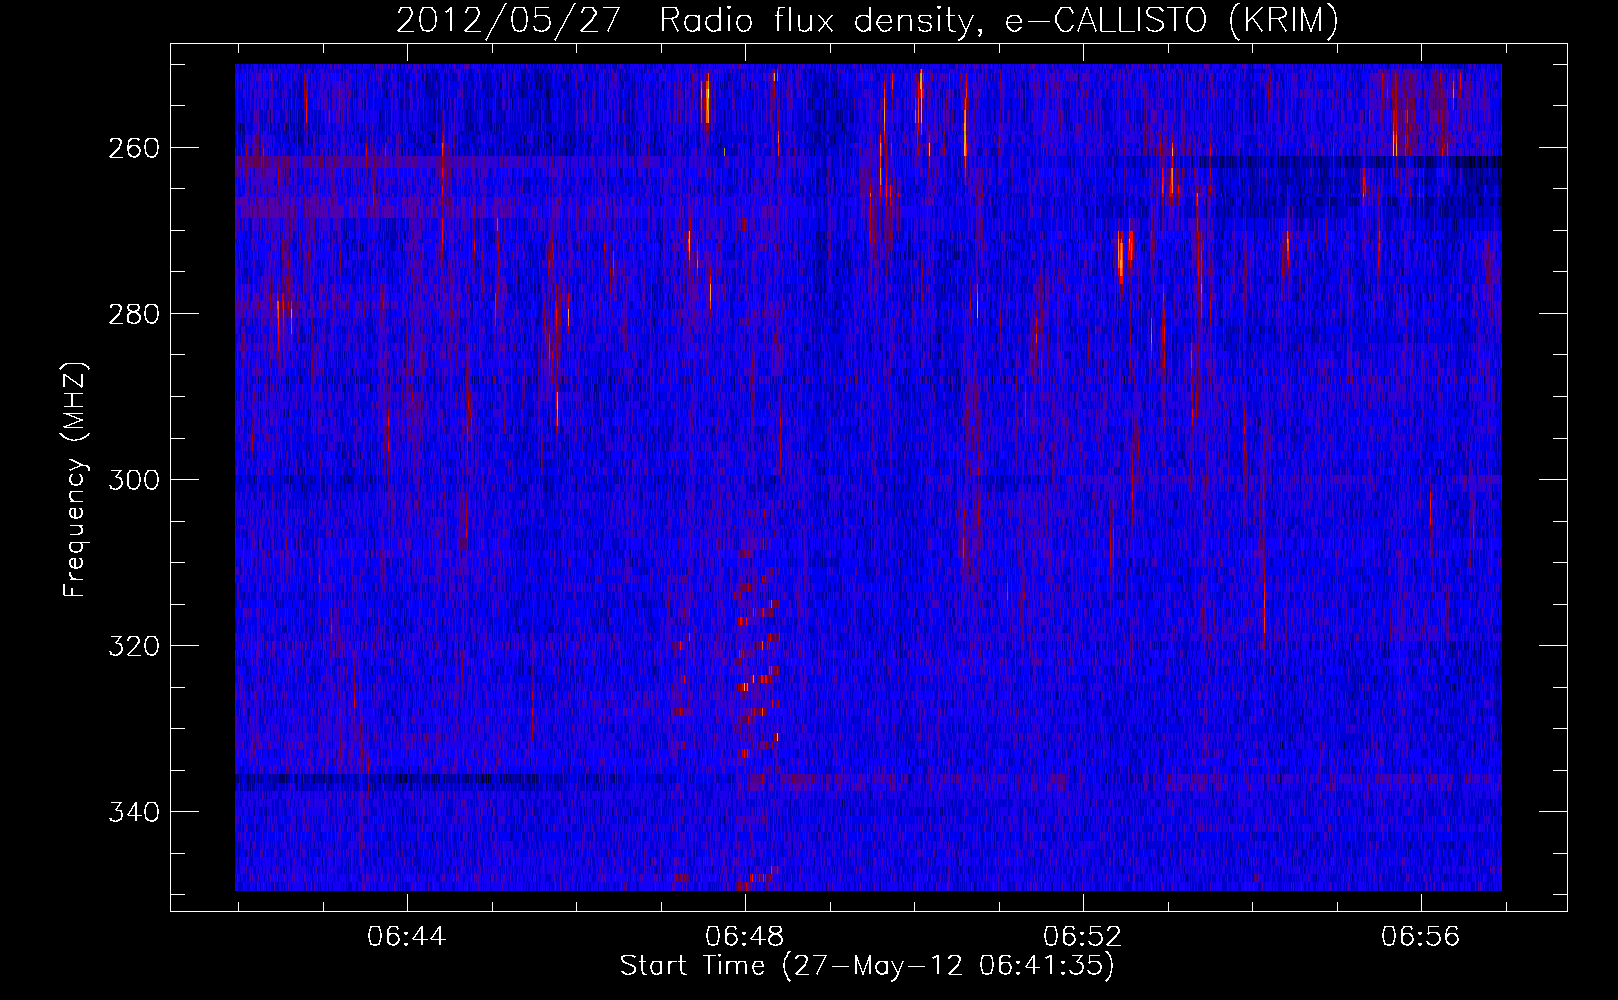Click the 06:56 time tick label

tap(1420, 937)
